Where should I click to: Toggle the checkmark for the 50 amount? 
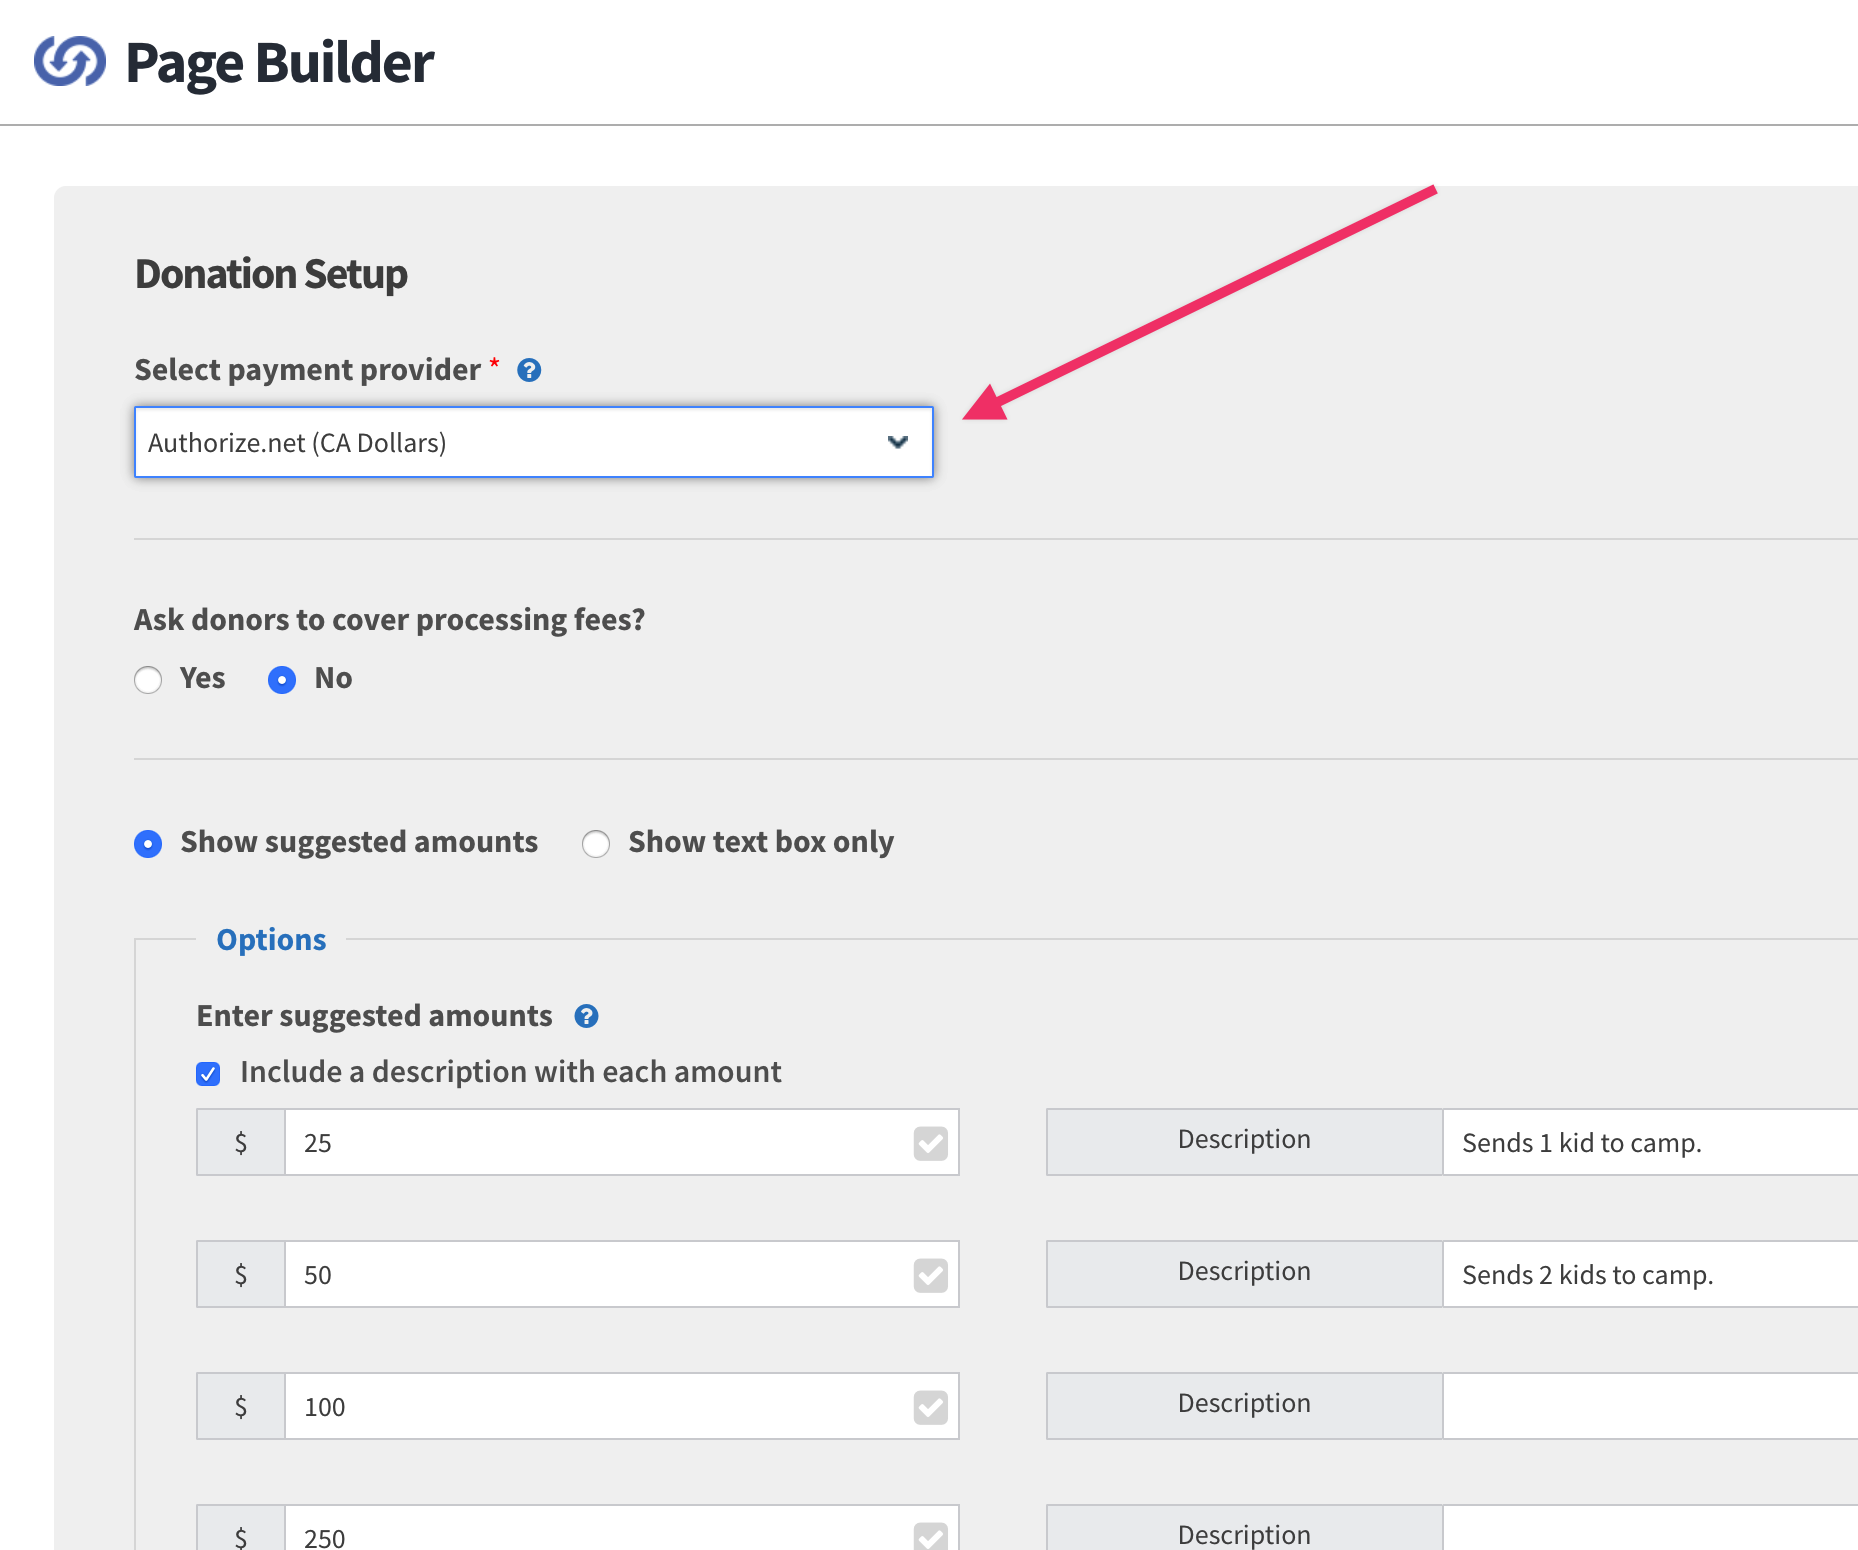(x=931, y=1275)
